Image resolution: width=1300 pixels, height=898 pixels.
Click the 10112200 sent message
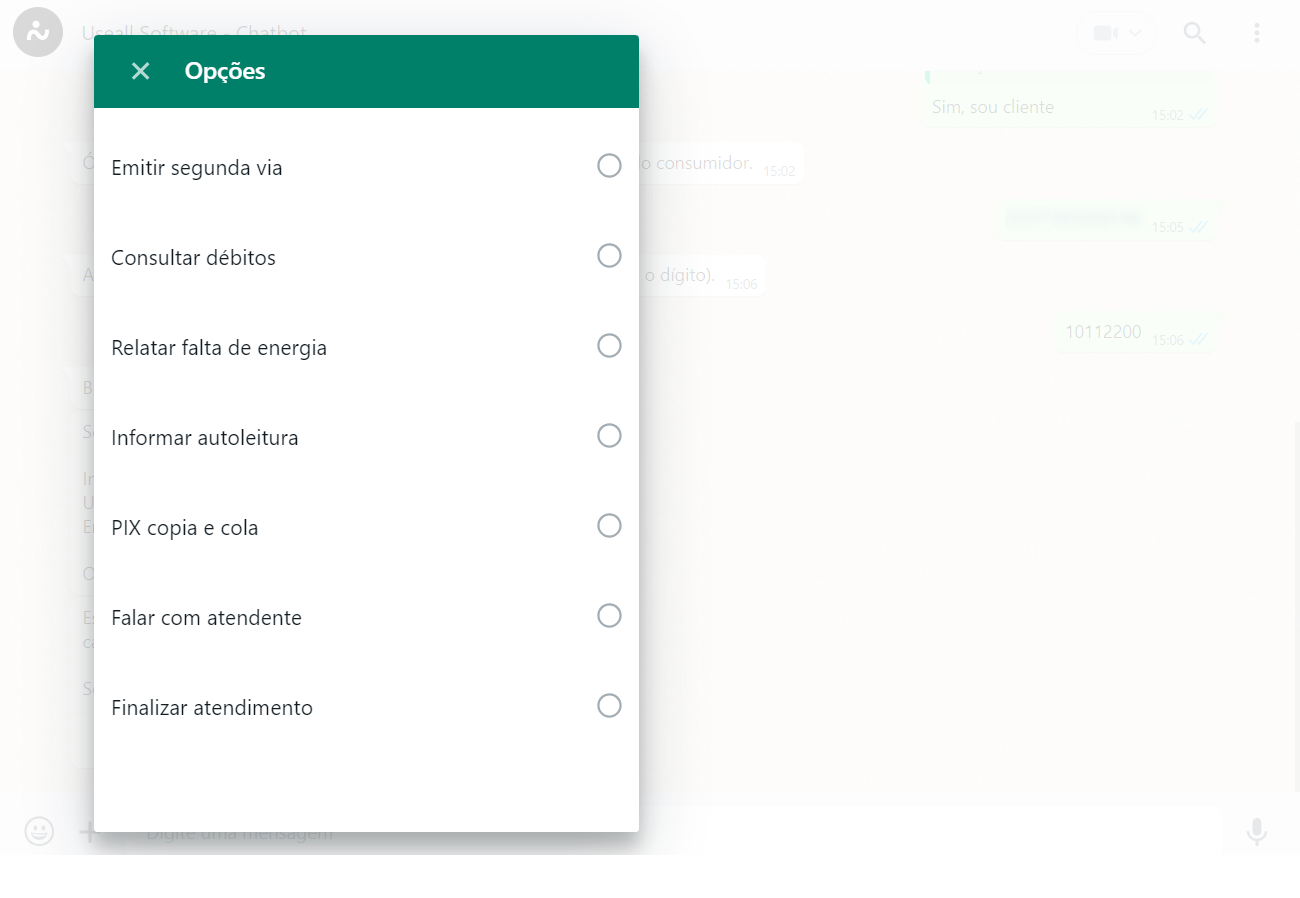point(1136,333)
